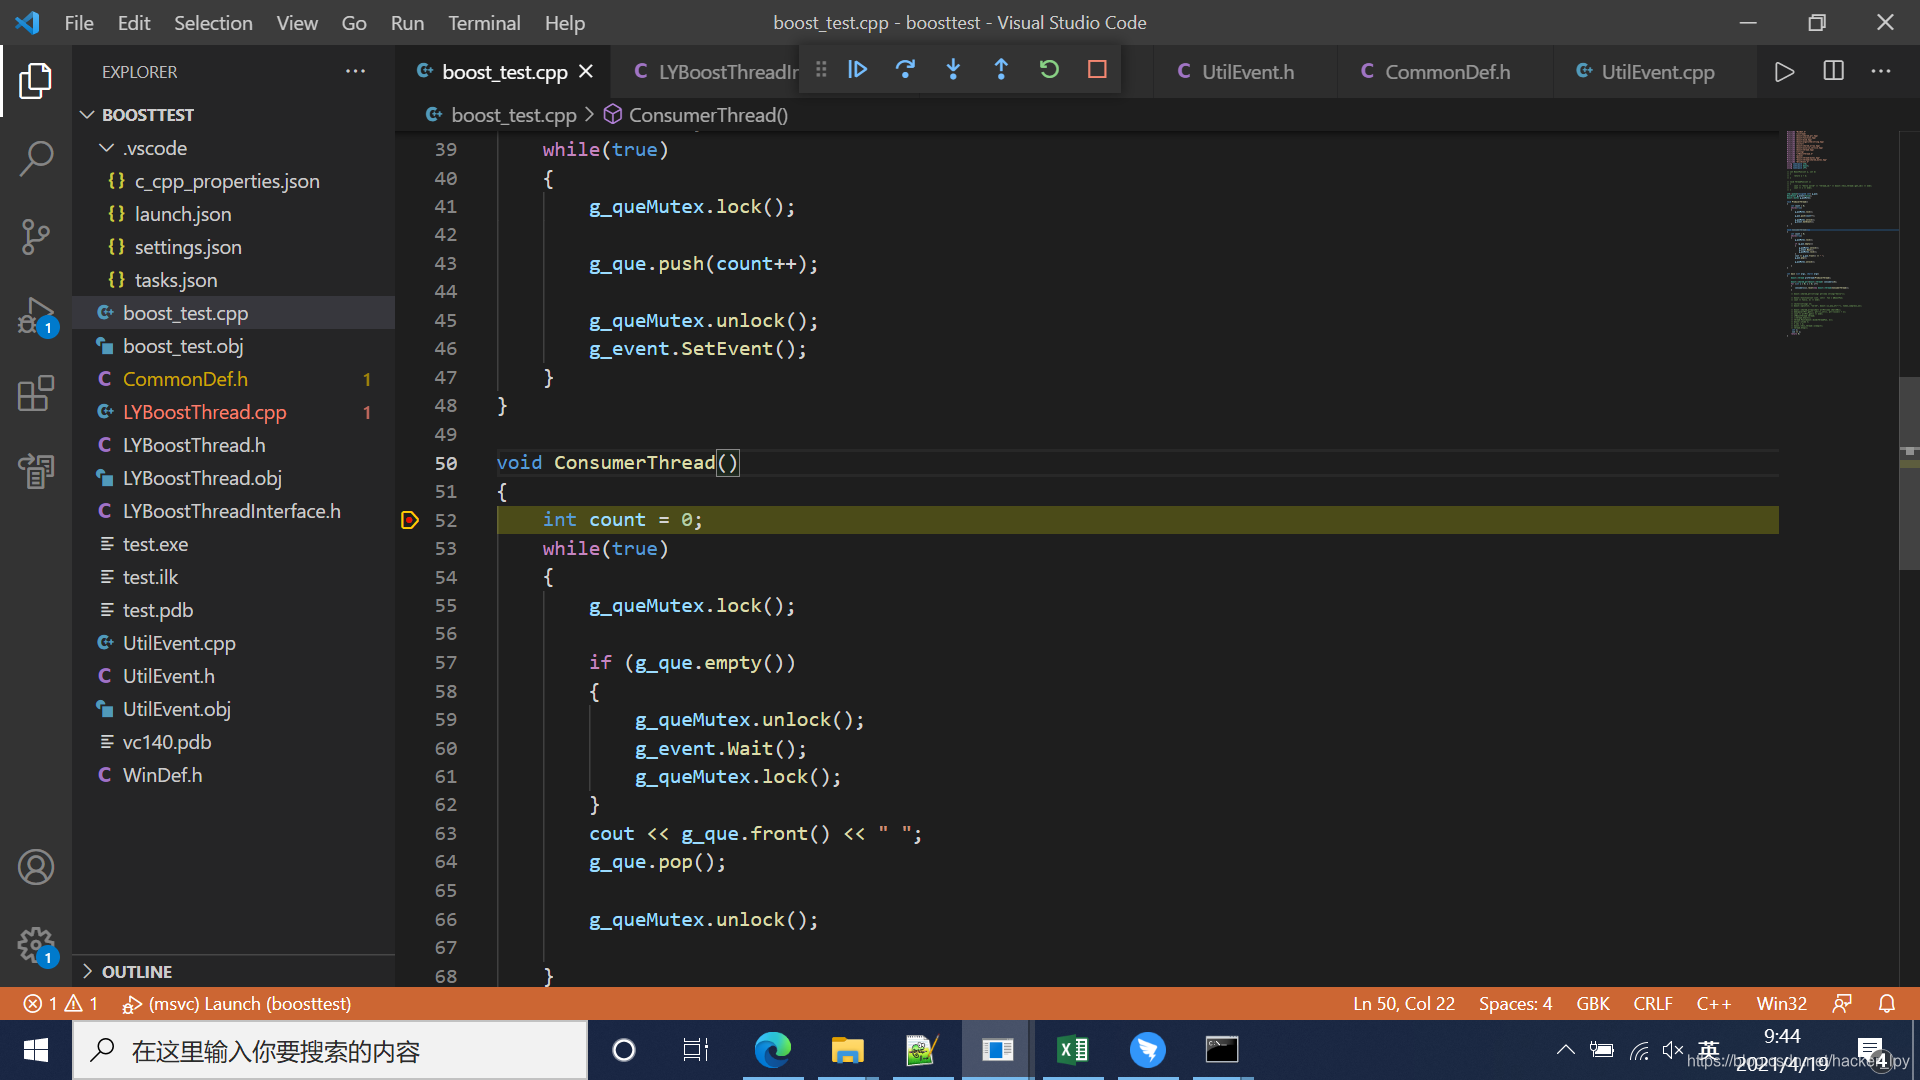Toggle split editor layout
Viewport: 1920px width, 1080px height.
coord(1833,71)
